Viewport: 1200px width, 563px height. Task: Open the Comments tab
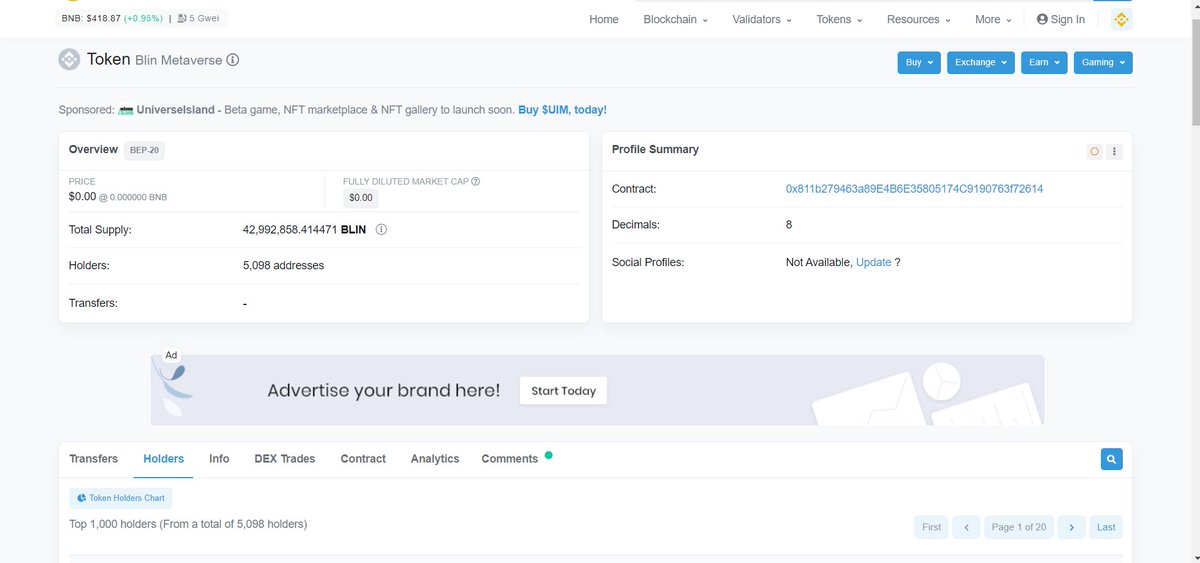click(510, 459)
